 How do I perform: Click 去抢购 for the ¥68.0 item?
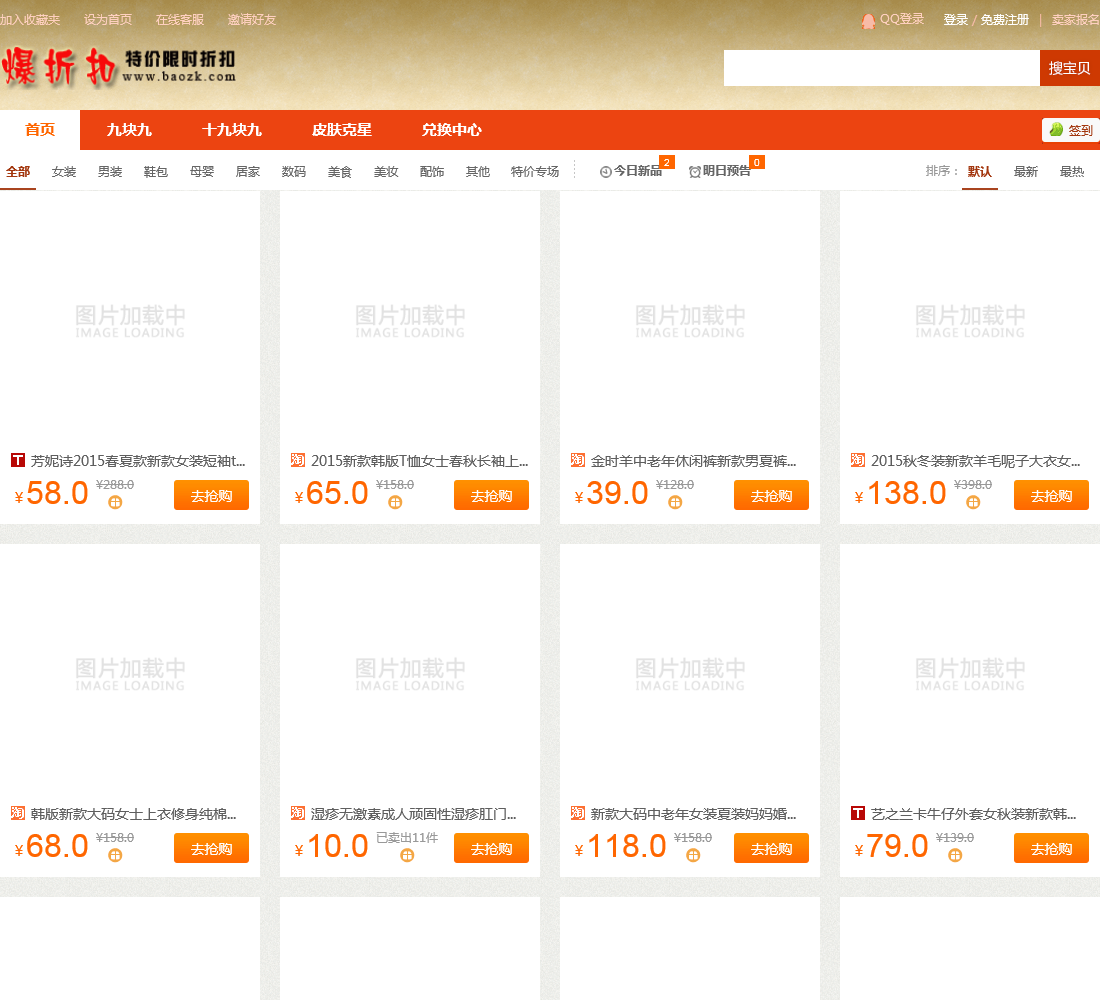211,848
